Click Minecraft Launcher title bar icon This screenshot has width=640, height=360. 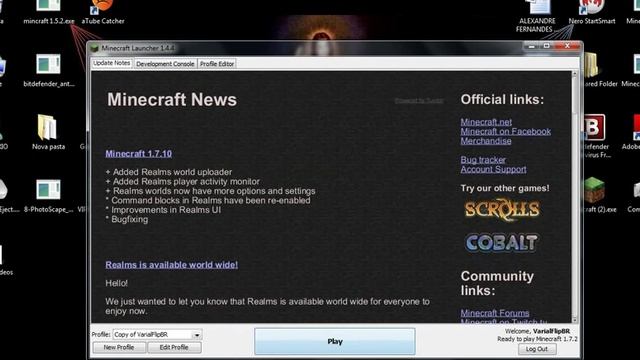point(95,48)
